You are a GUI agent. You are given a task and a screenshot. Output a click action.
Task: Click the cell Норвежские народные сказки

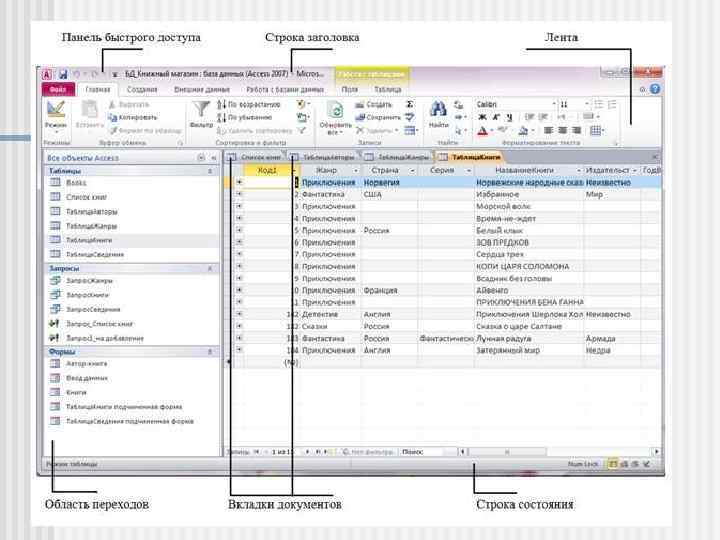pos(529,183)
